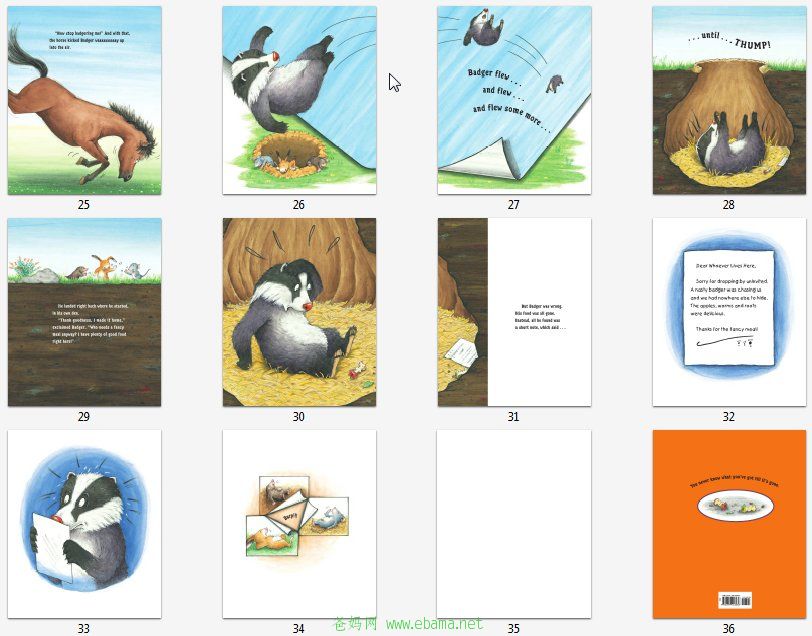Click the page number label 32
The height and width of the screenshot is (636, 812).
click(729, 416)
